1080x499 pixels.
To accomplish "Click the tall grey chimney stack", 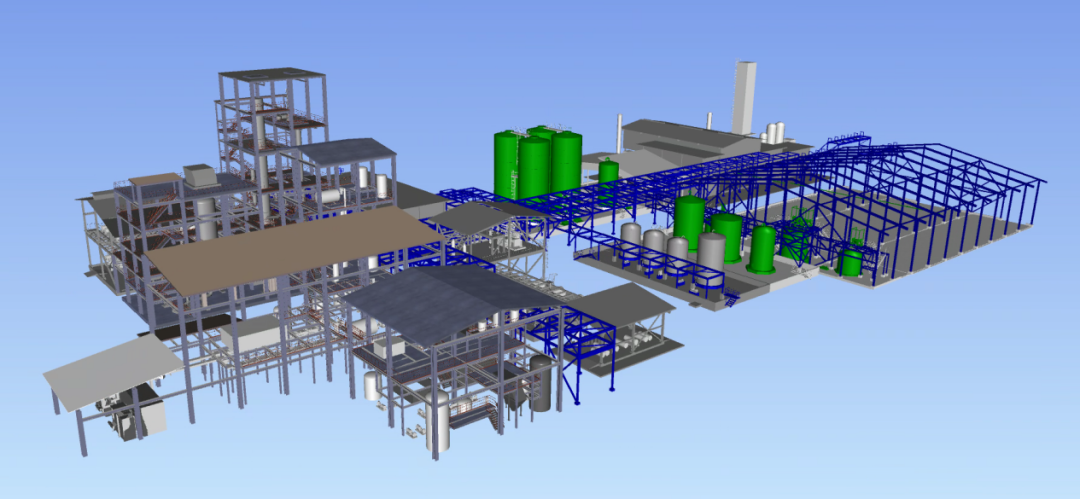I will pos(744,96).
